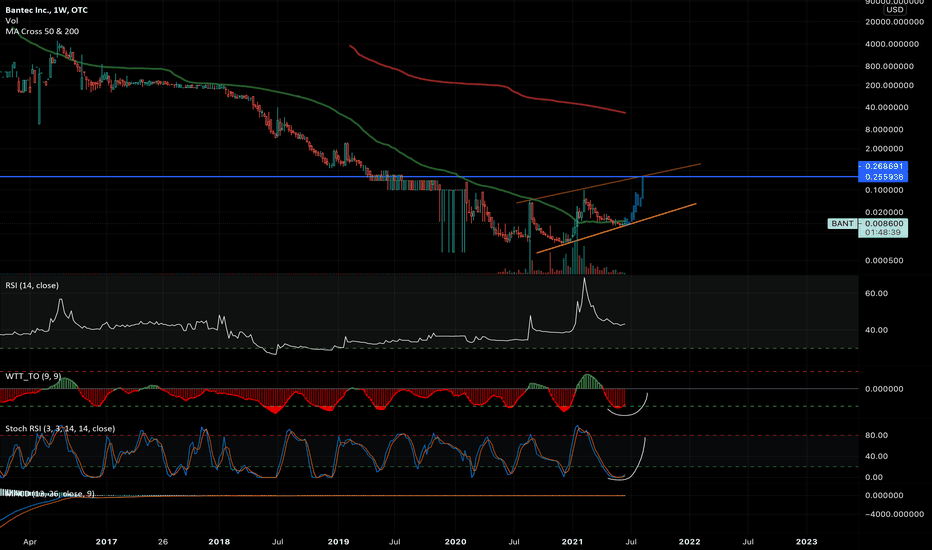Select the MA Cross 50 & 200 label

click(42, 32)
